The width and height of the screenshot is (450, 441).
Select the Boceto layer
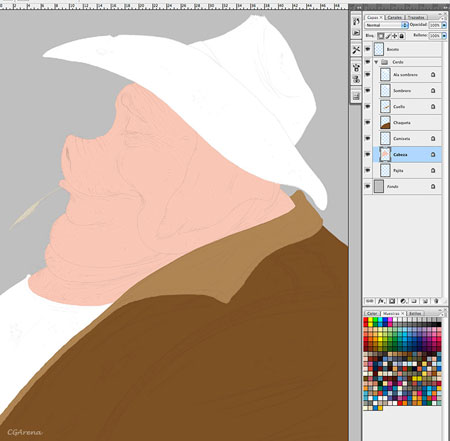[407, 49]
